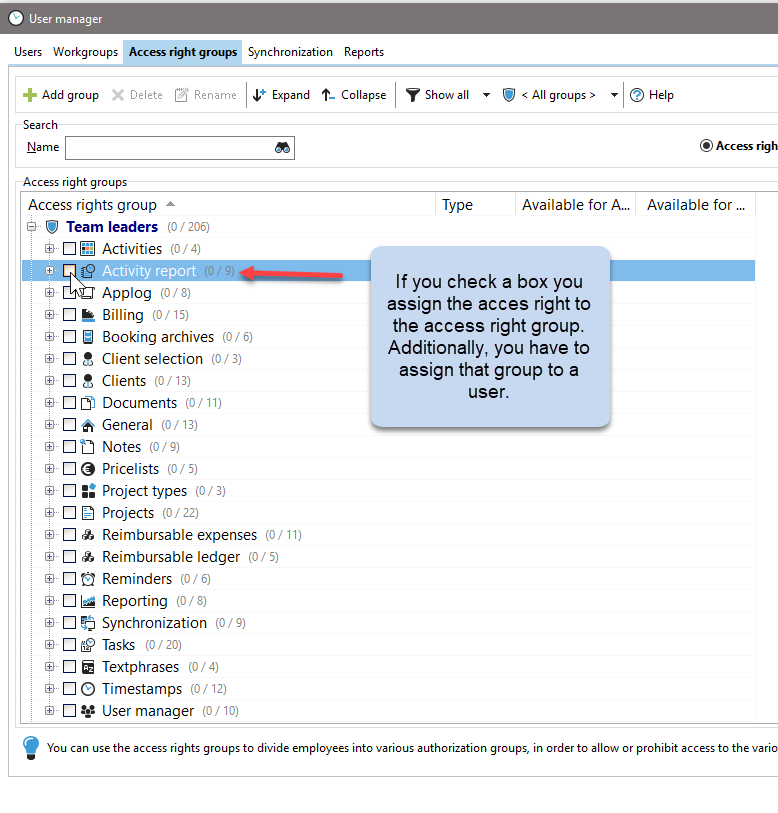Select the Access rights radio button

[707, 146]
